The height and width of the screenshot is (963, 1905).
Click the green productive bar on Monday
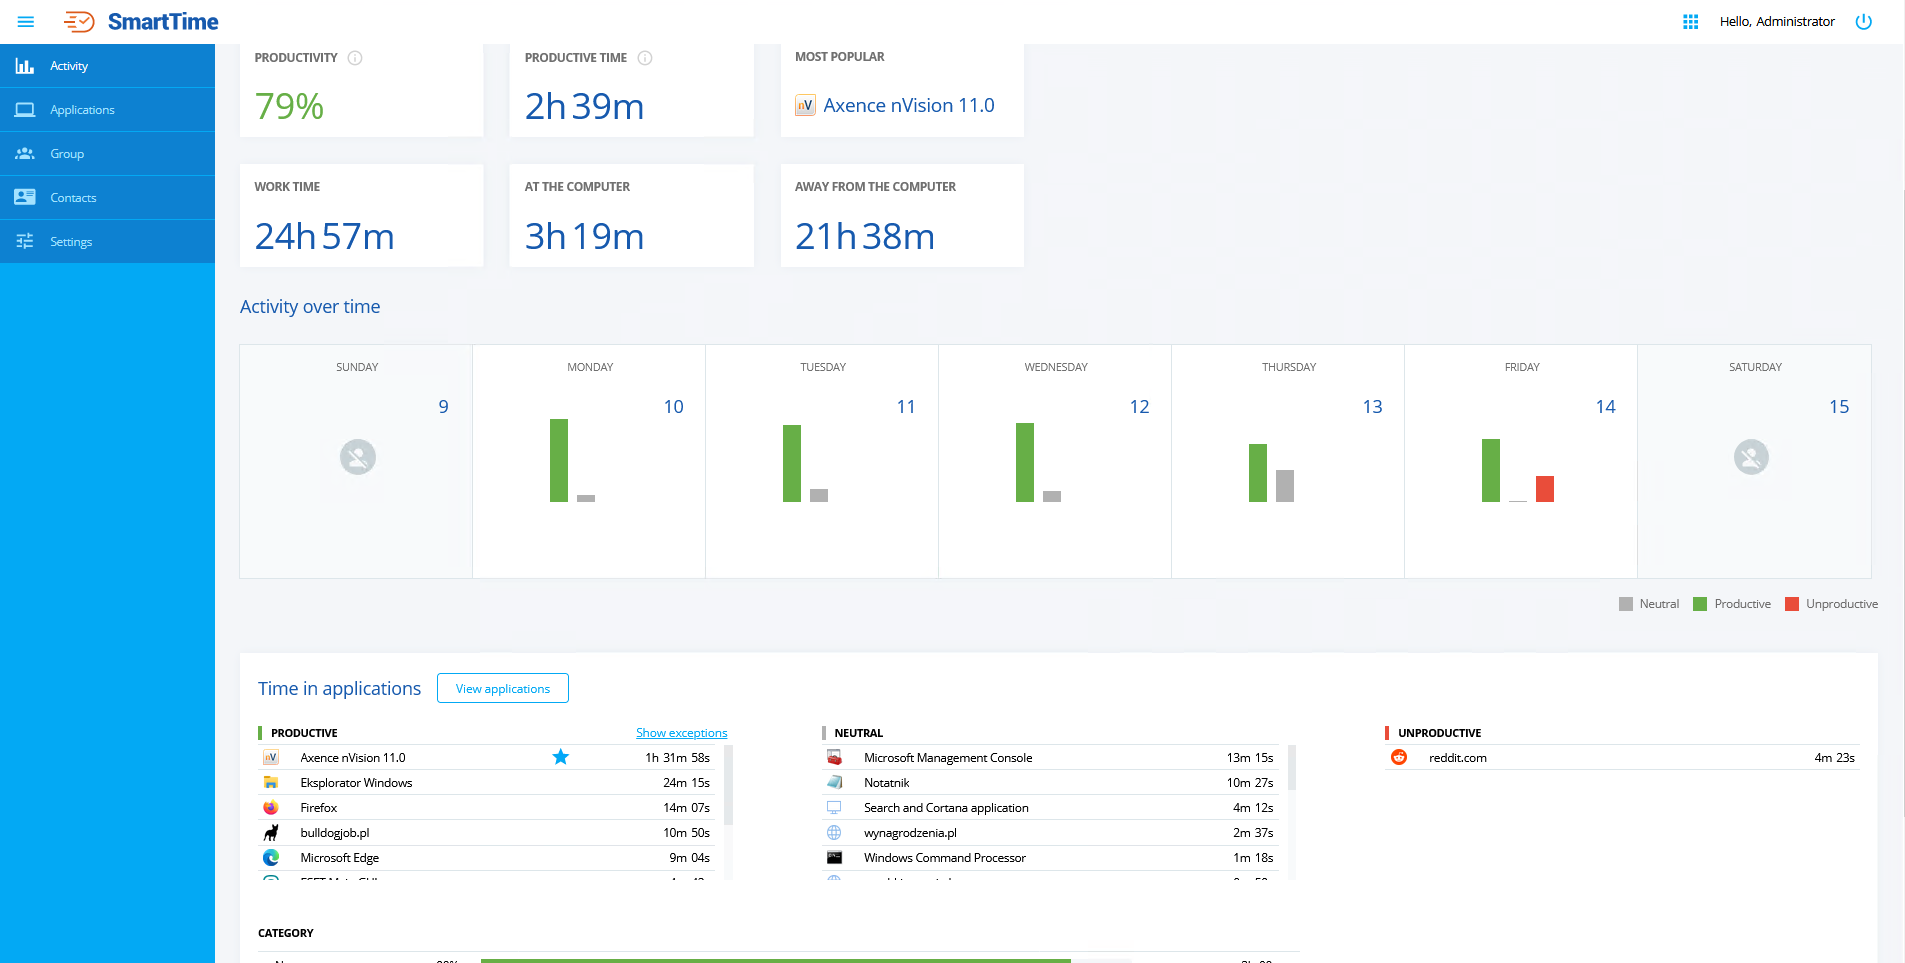coord(559,460)
